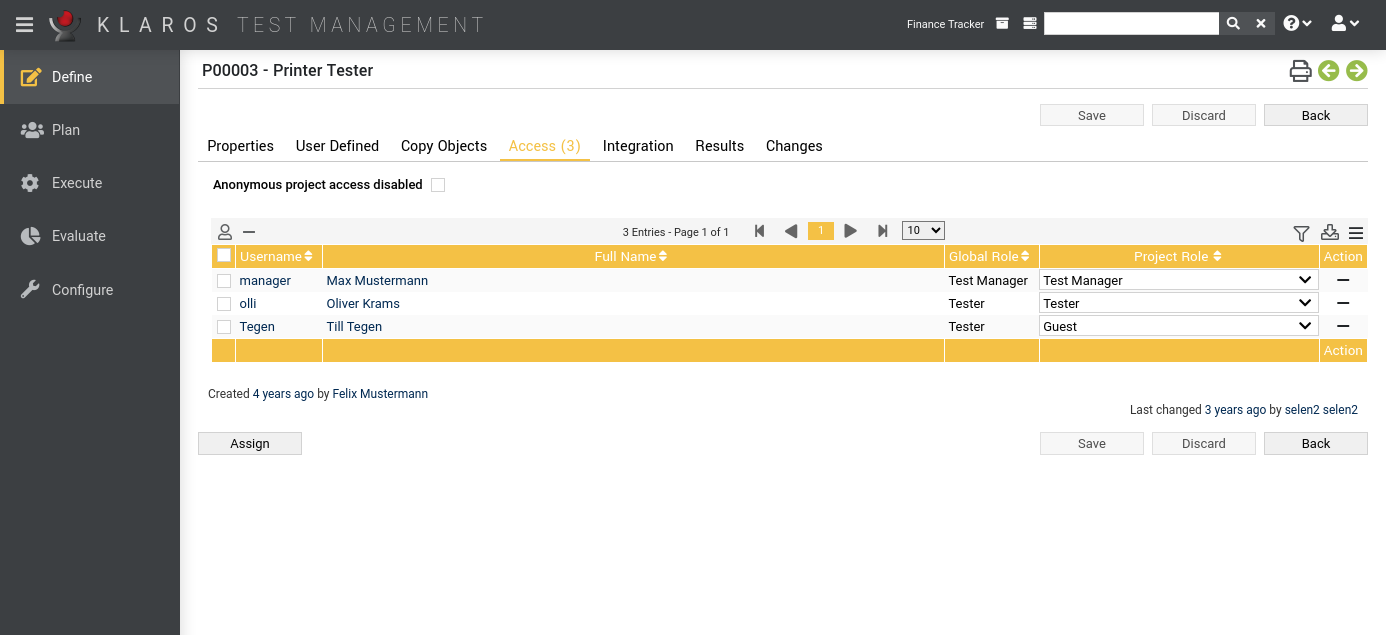Open Project Role dropdown for manager
This screenshot has width=1386, height=635.
[x=1178, y=281]
